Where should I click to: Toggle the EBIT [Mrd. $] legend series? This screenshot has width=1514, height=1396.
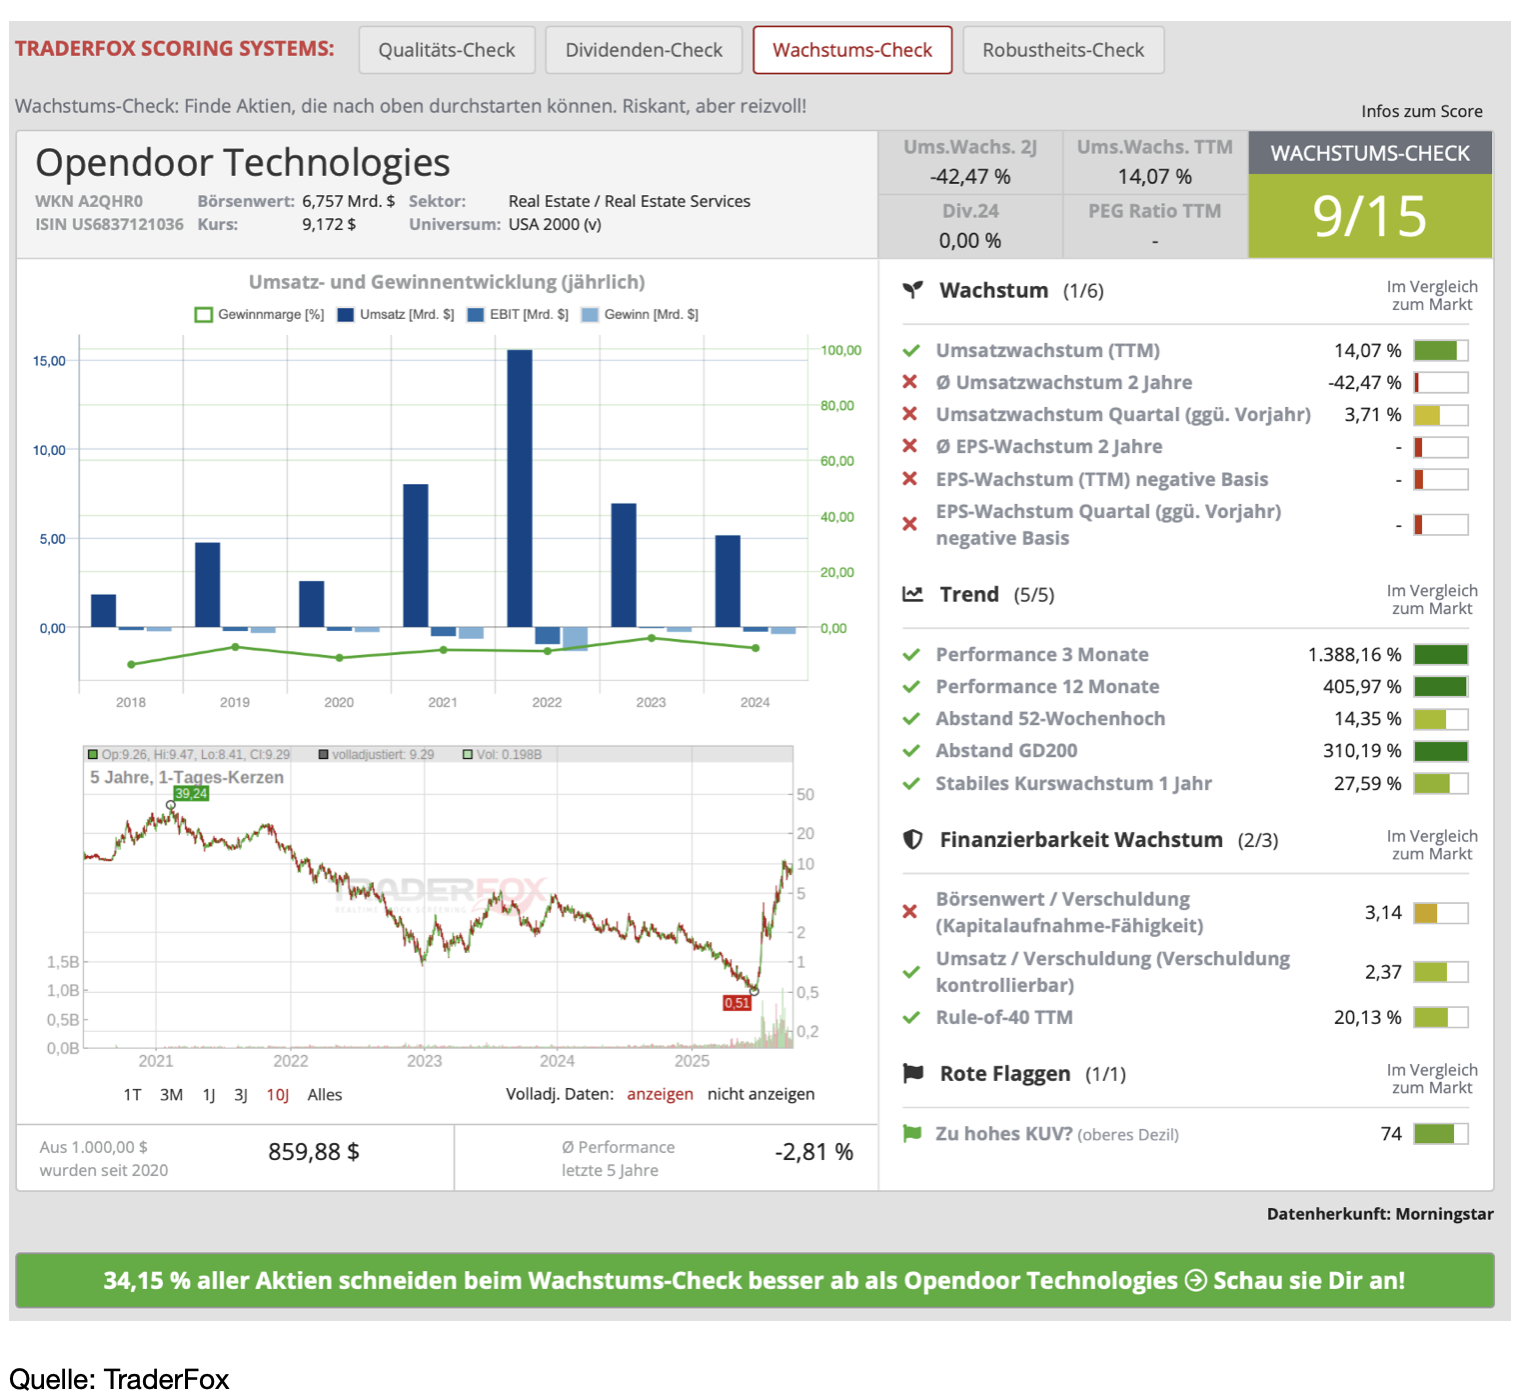pos(517,314)
